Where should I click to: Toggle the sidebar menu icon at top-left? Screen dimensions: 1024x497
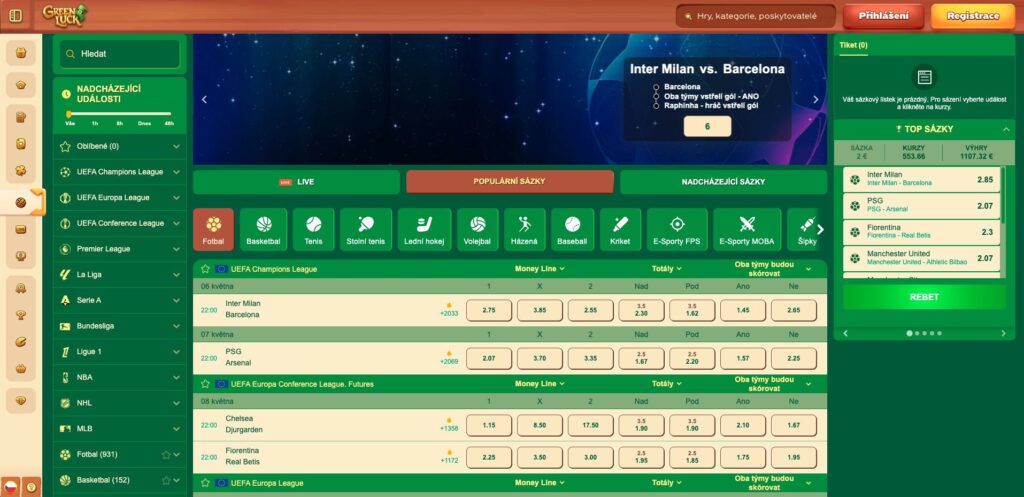click(x=15, y=16)
